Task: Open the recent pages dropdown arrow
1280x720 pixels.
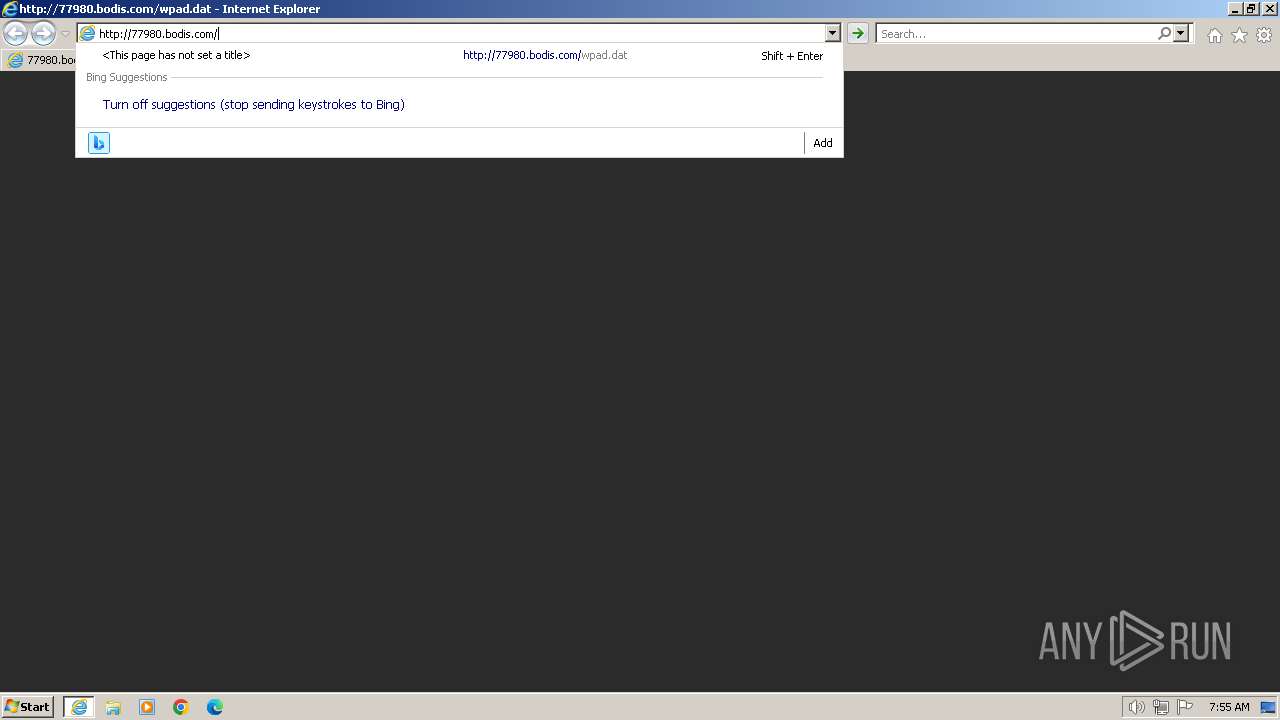Action: (65, 34)
